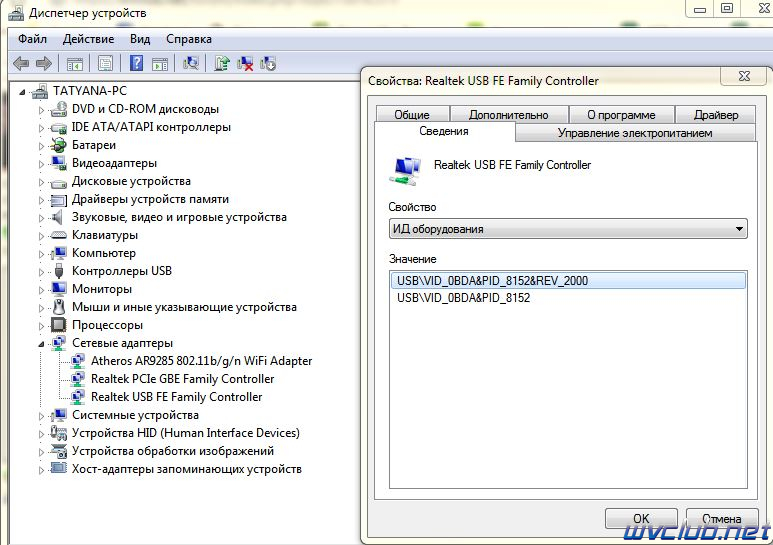Viewport: 773px width, 545px height.
Task: Click Update driver software toolbar icon
Action: tap(222, 64)
